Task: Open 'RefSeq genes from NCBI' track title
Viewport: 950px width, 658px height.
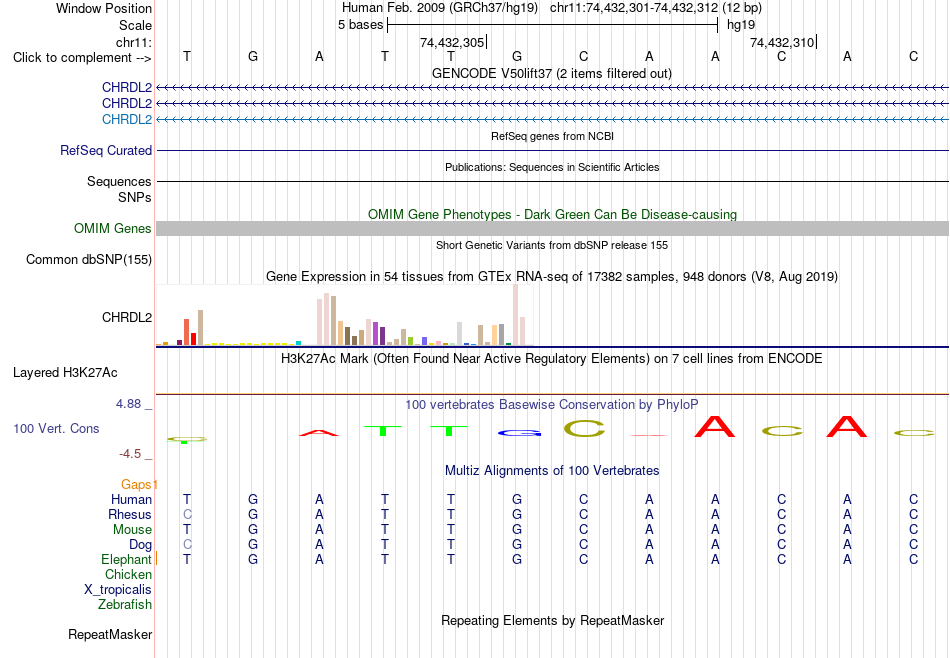Action: point(552,136)
